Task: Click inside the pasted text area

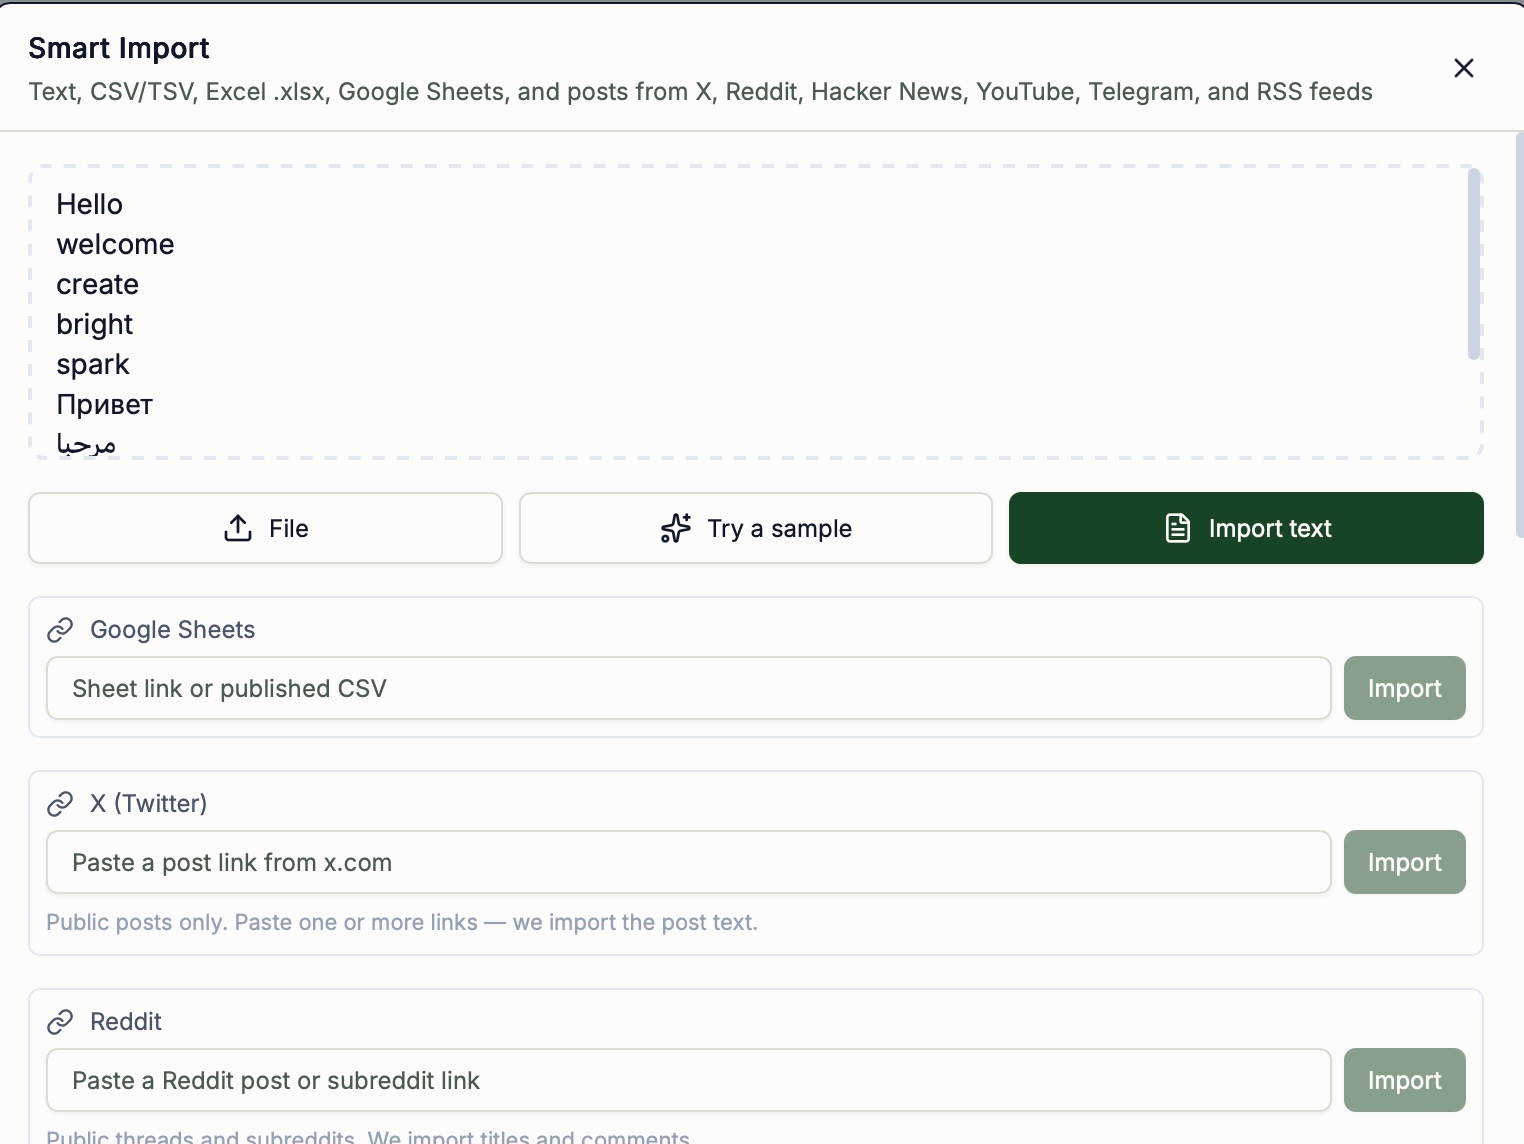Action: [756, 312]
